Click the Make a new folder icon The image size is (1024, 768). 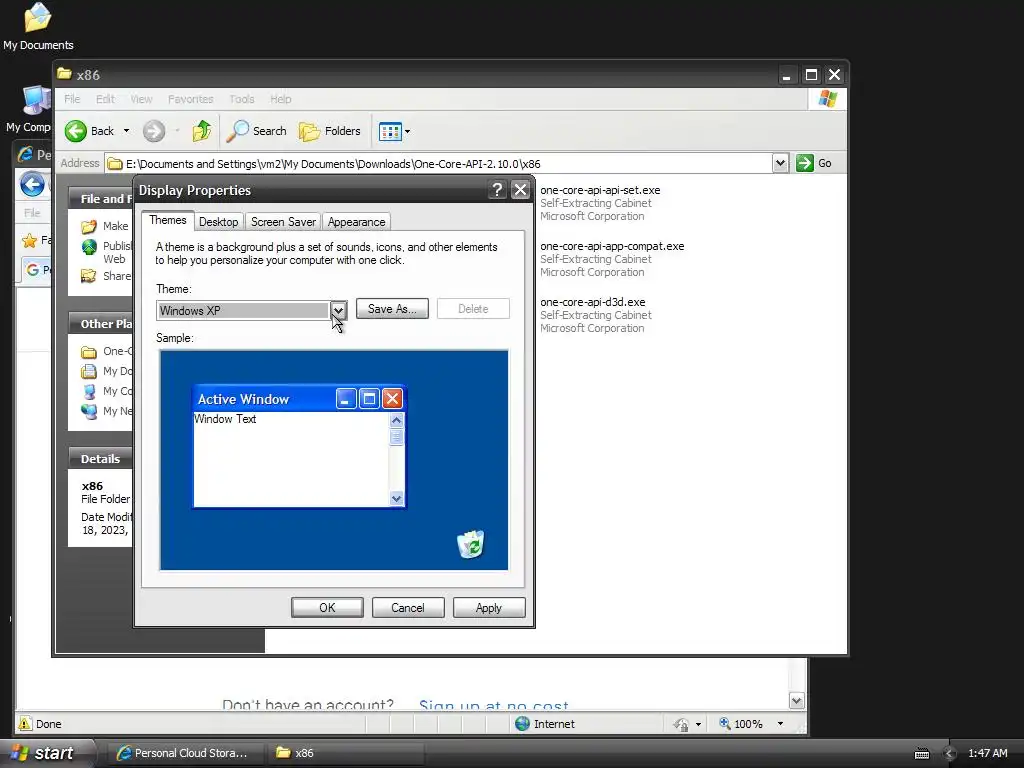click(x=89, y=227)
